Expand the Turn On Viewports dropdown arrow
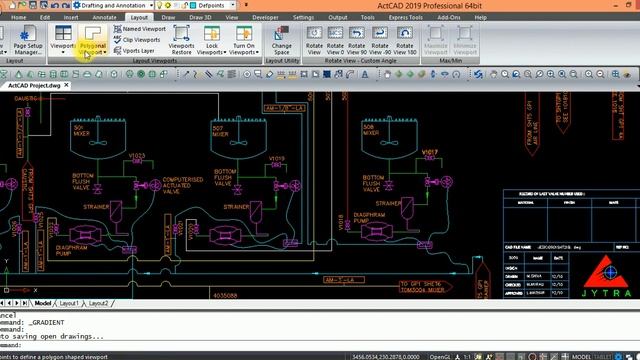The image size is (640, 360). coord(257,52)
